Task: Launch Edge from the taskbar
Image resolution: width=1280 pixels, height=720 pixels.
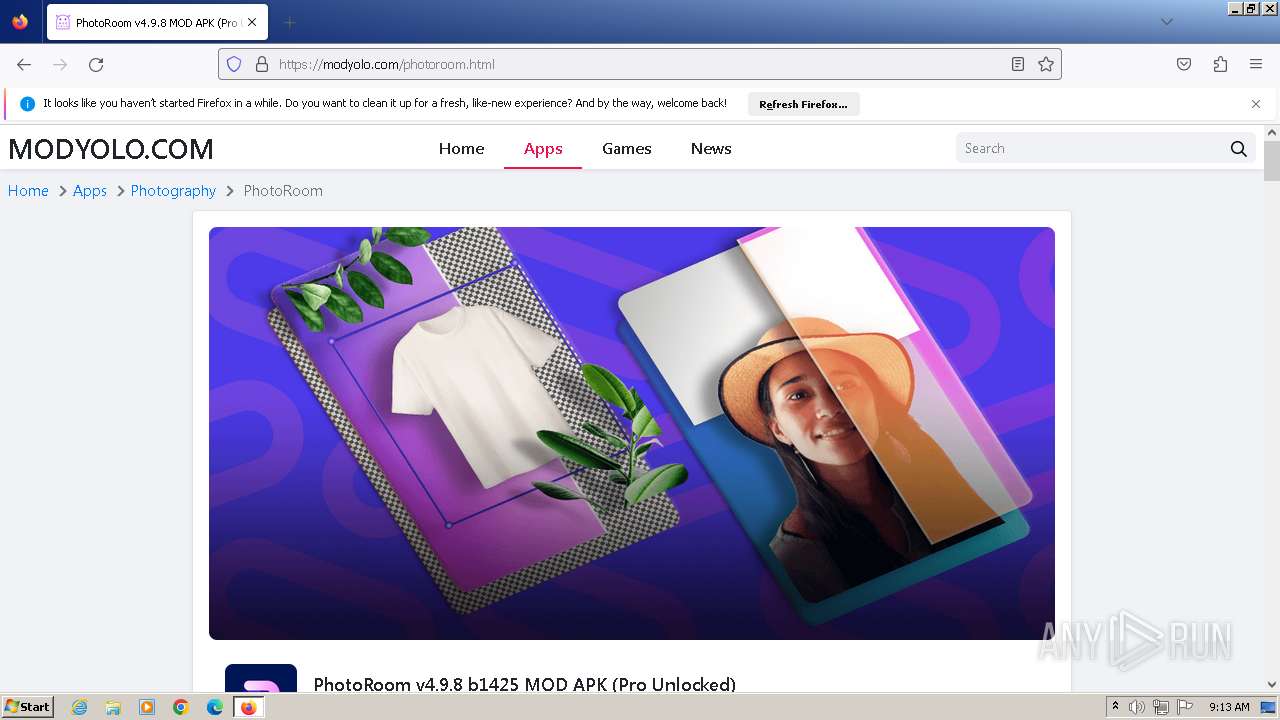Action: 215,707
